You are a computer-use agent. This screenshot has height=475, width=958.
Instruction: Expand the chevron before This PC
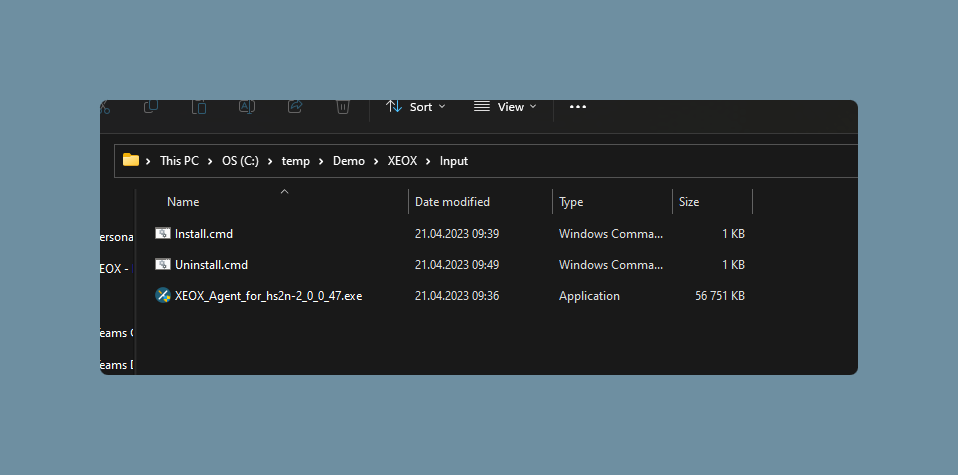148,161
